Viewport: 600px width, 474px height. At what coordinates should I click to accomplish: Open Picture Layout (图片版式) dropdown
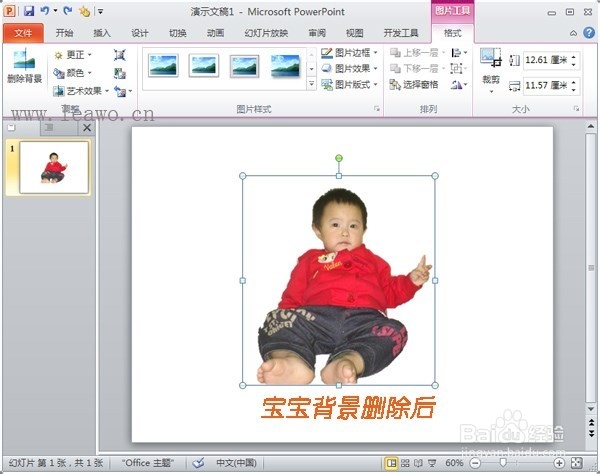349,85
